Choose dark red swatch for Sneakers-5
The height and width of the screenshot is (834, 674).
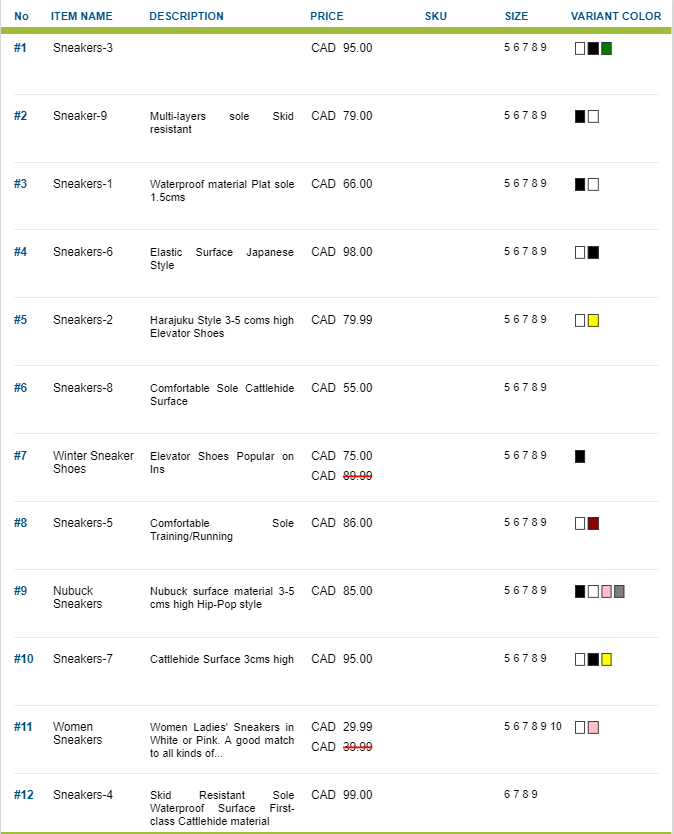pyautogui.click(x=593, y=523)
